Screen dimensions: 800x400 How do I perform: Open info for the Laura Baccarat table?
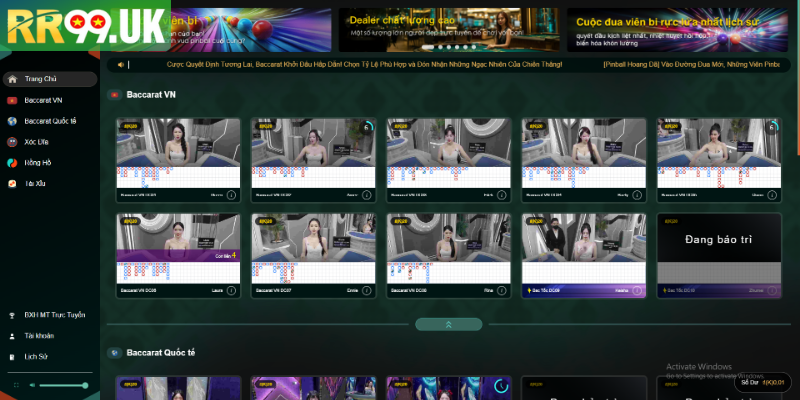(231, 291)
